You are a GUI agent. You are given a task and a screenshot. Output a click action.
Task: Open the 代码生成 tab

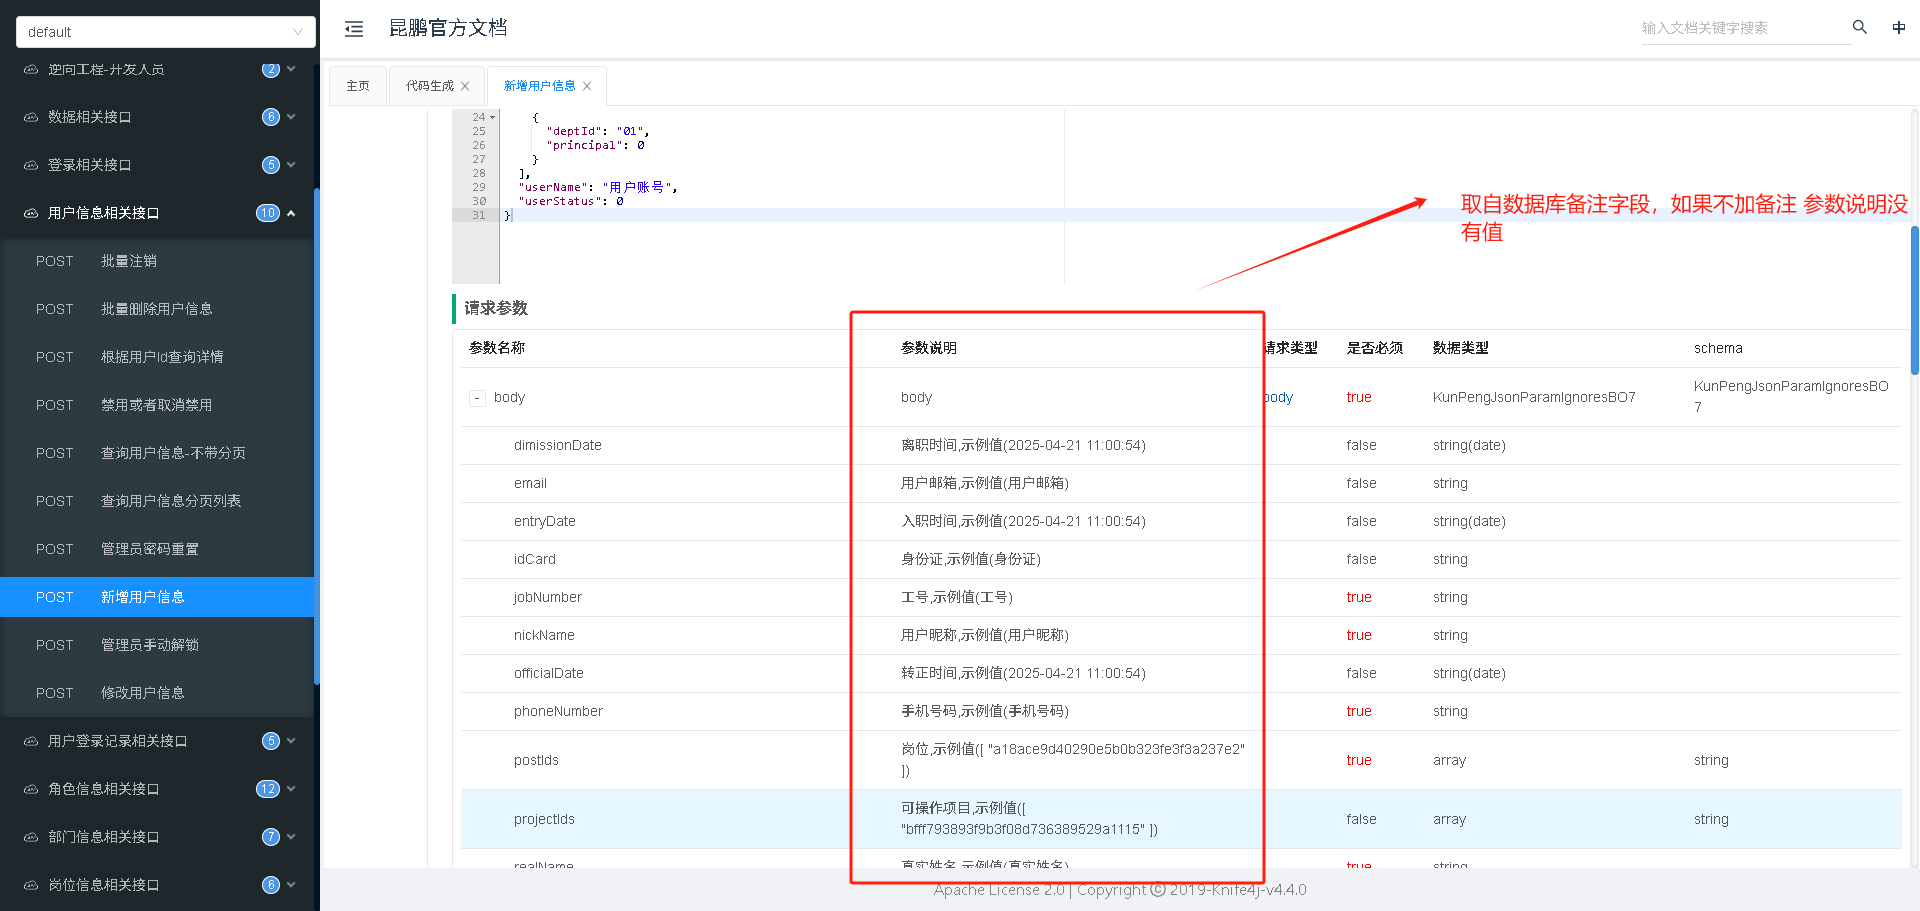[x=429, y=86]
